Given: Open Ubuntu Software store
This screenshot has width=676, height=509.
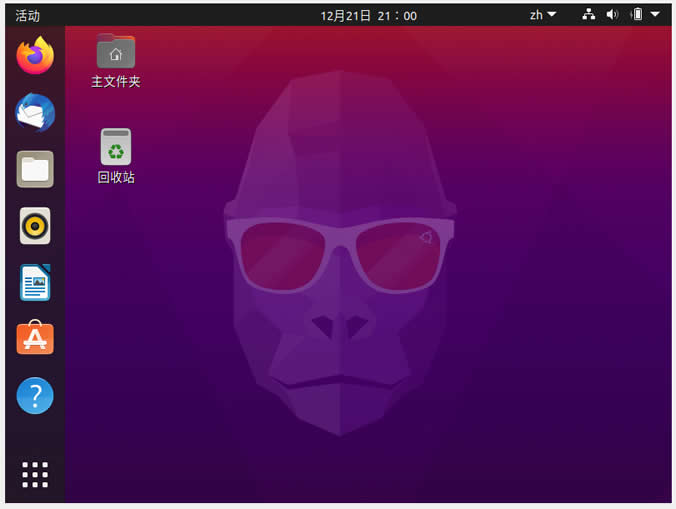Looking at the screenshot, I should [x=35, y=338].
